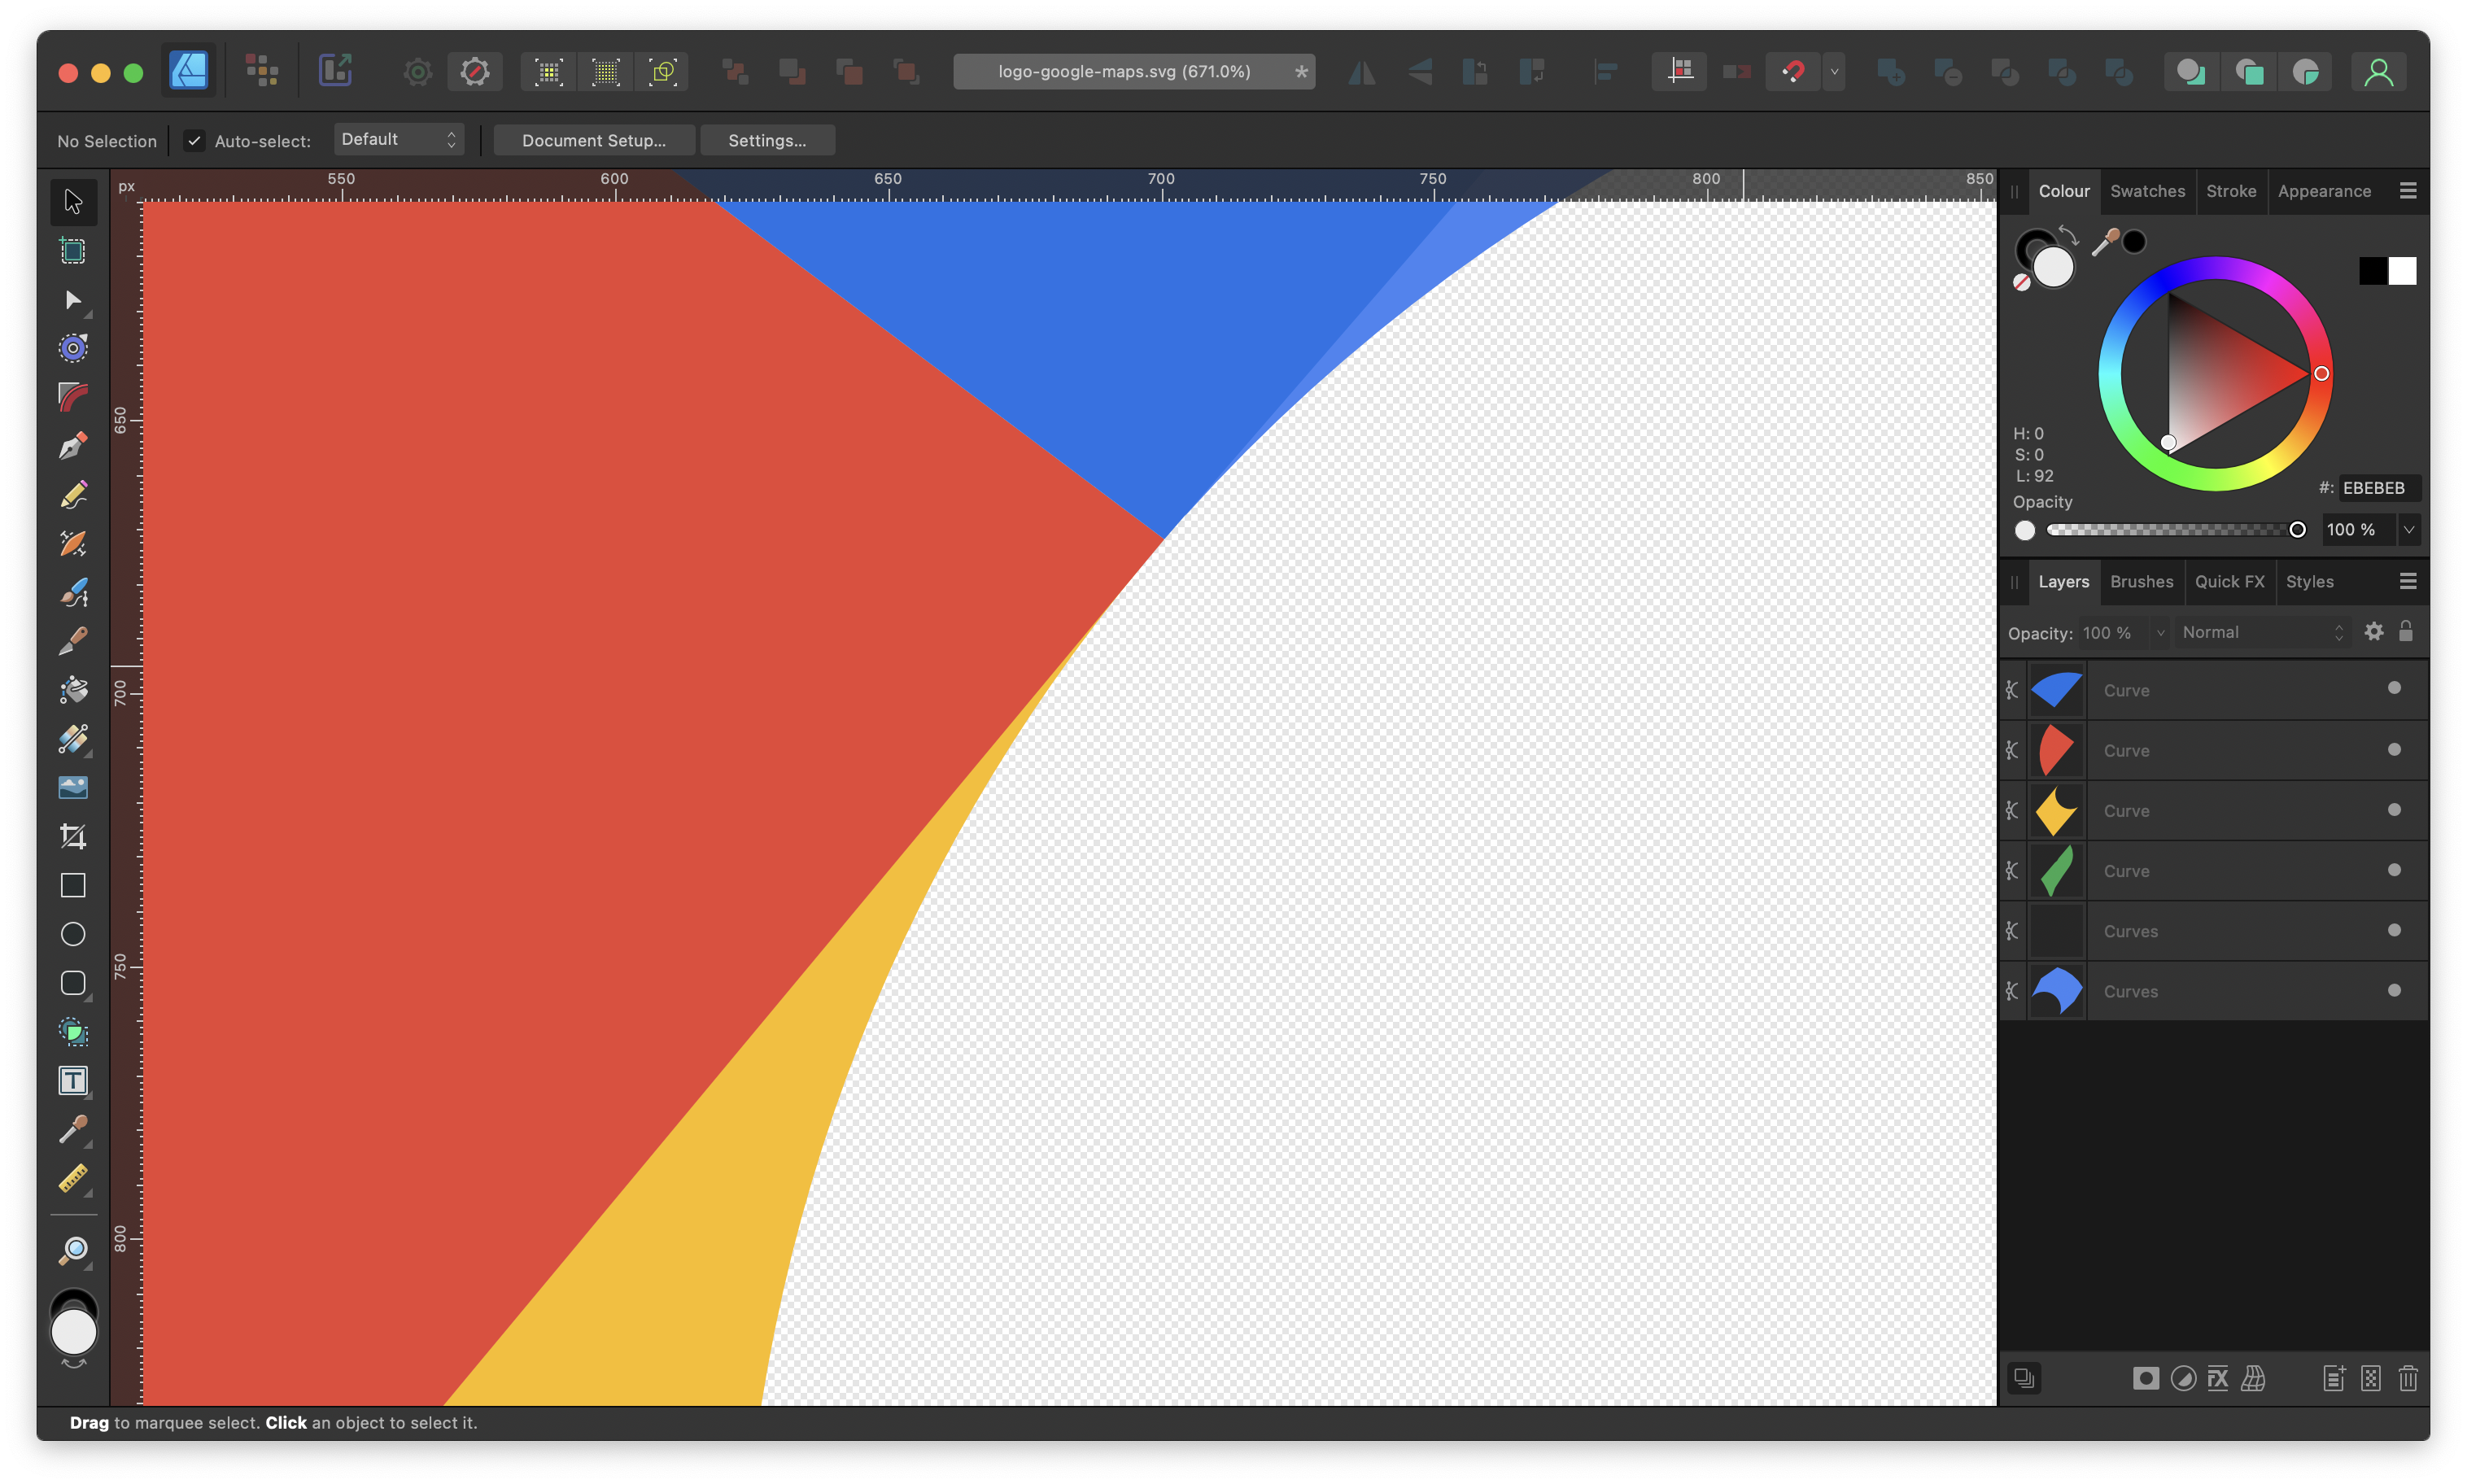Viewport: 2467px width, 1484px height.
Task: Select the Pen tool
Action: (73, 446)
